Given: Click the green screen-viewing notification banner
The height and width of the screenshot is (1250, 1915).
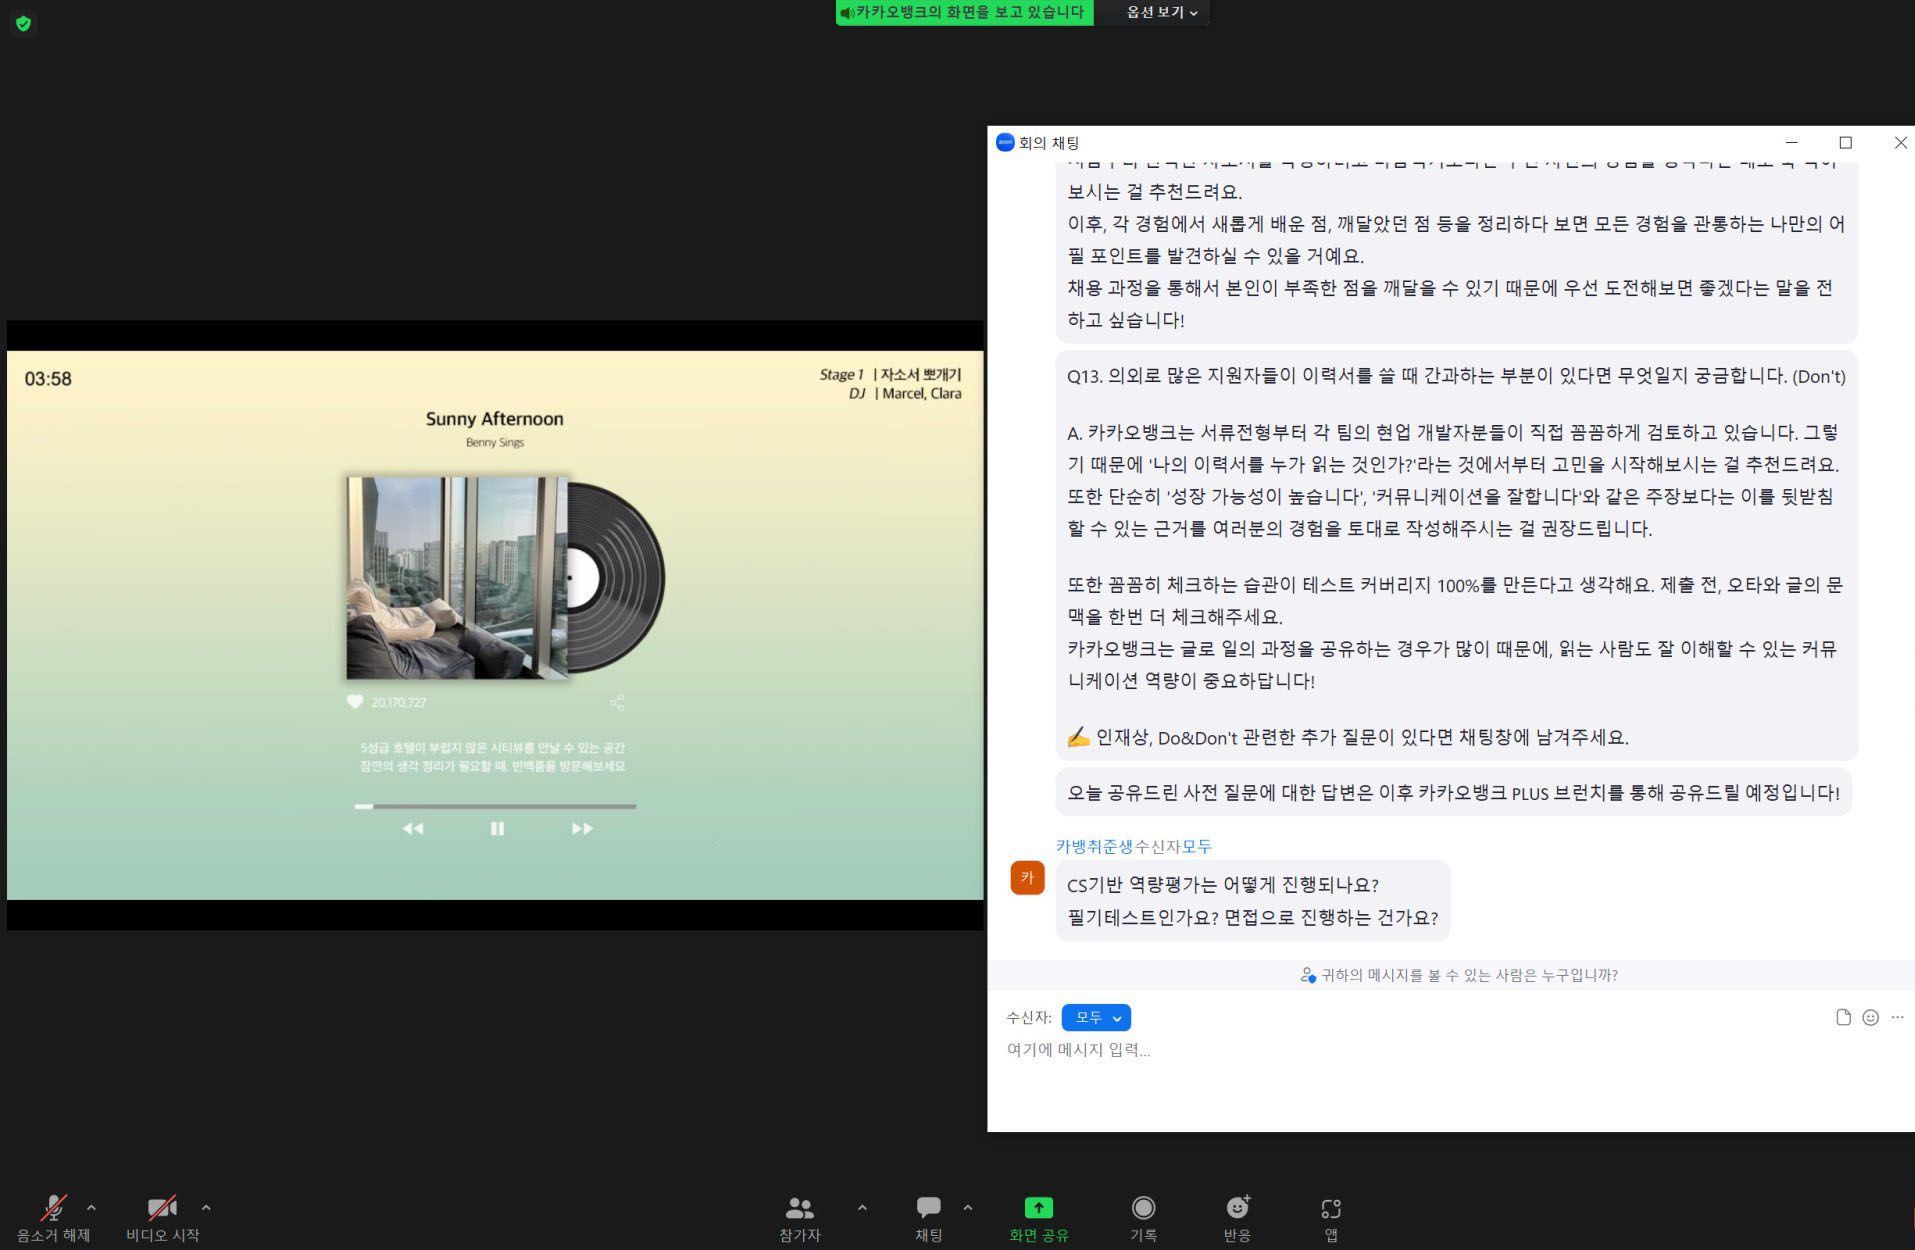Looking at the screenshot, I should coord(964,12).
